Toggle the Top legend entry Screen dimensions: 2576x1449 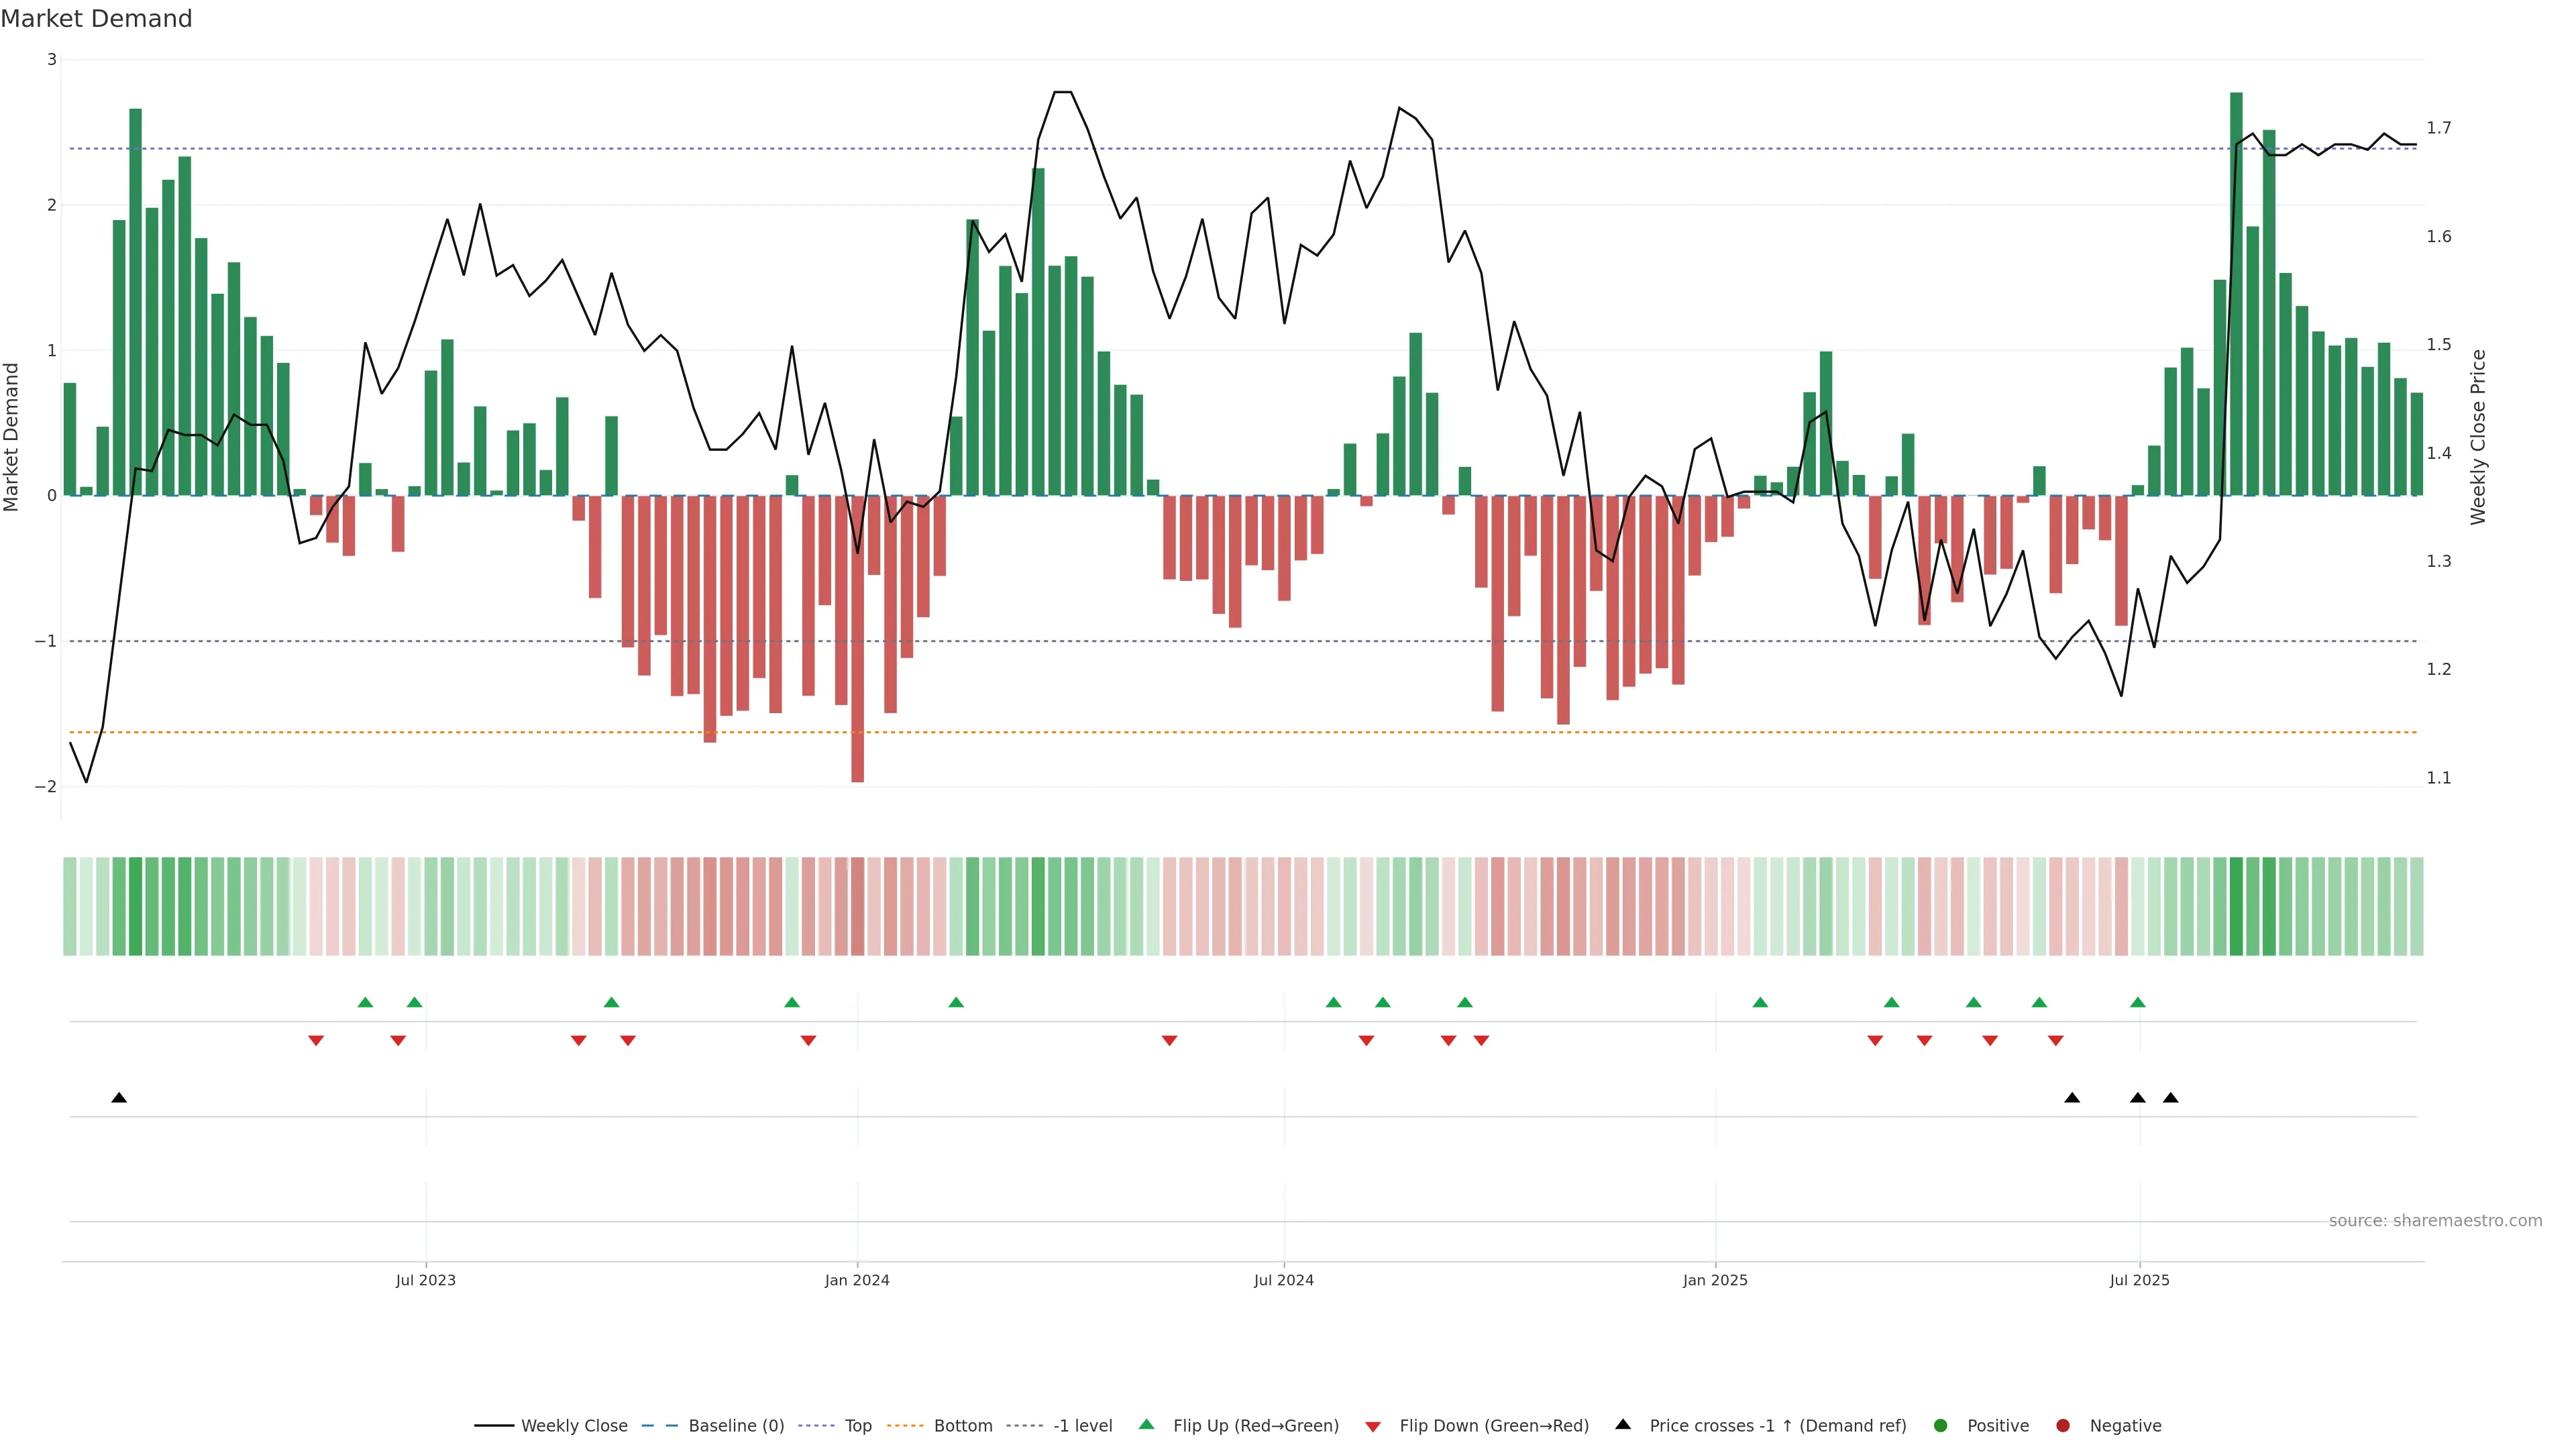click(857, 1425)
